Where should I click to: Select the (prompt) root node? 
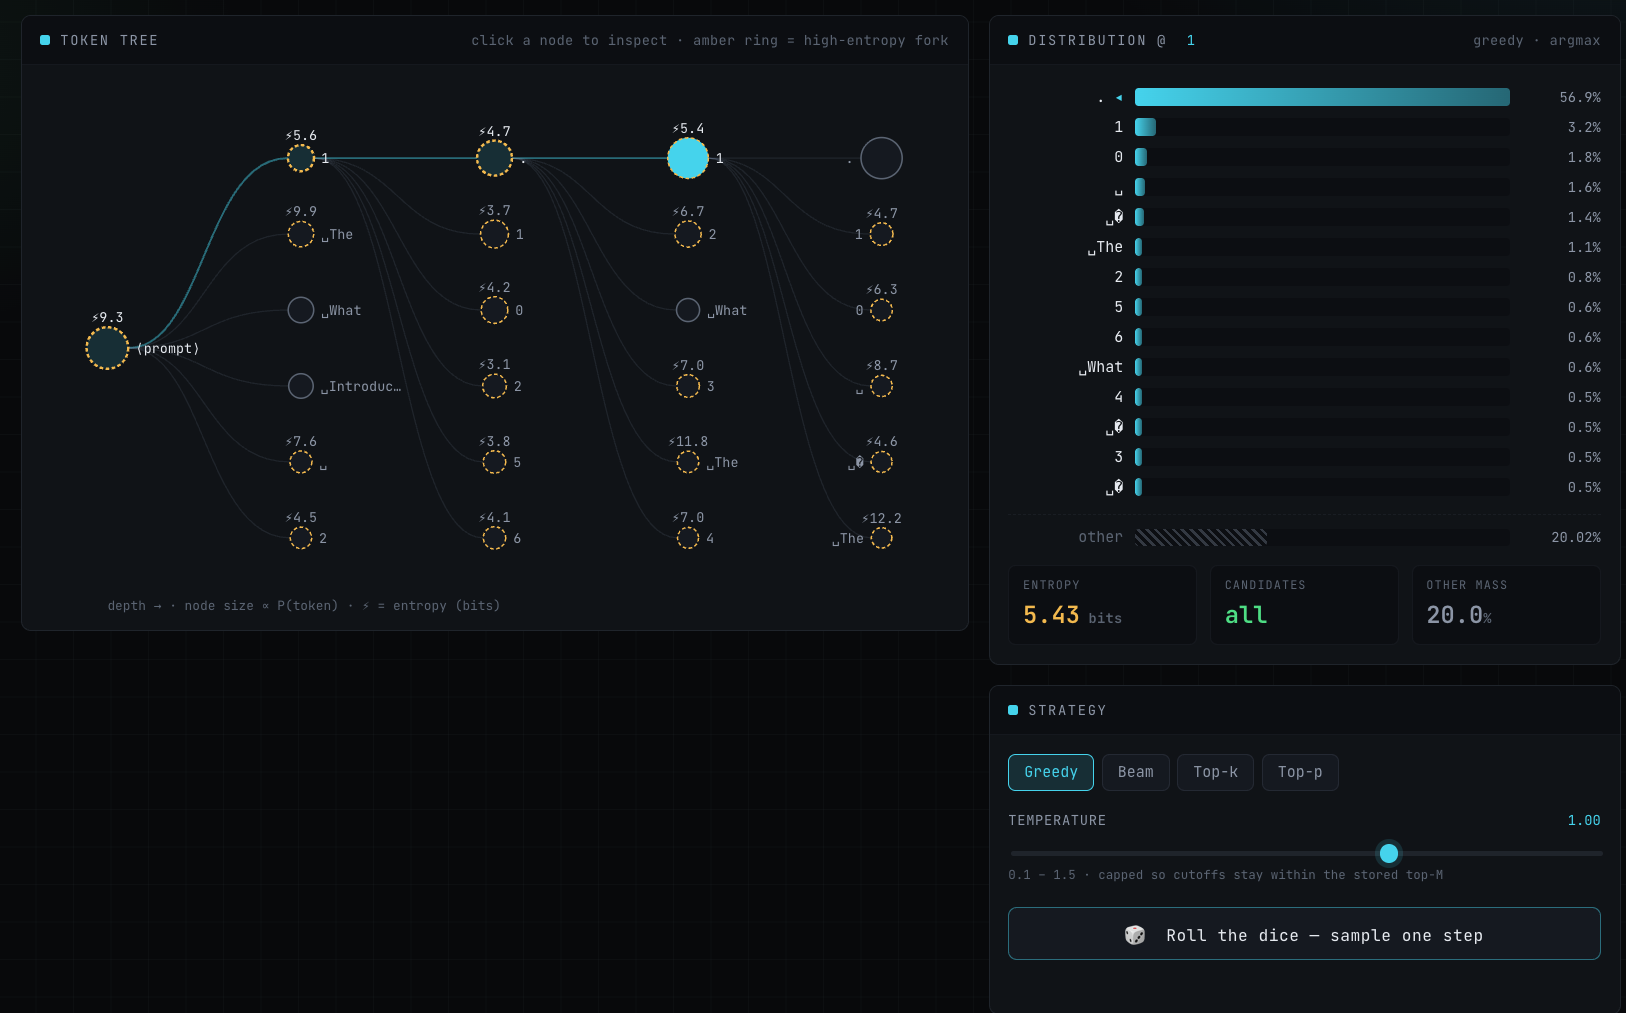(107, 348)
